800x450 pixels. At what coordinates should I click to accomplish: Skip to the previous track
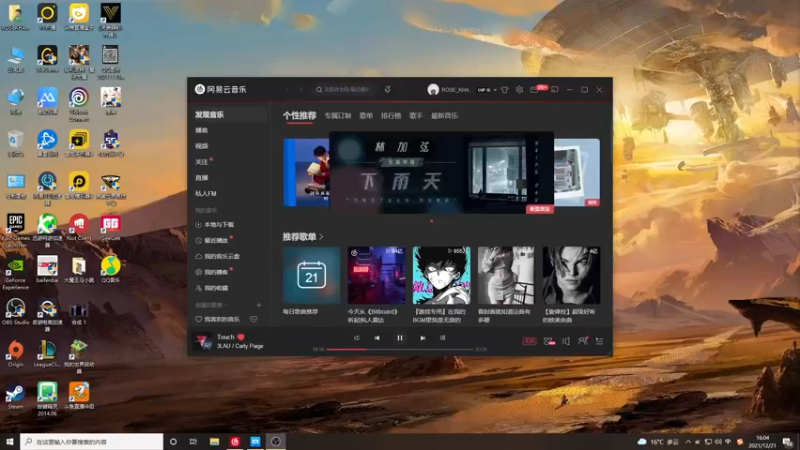tap(377, 338)
